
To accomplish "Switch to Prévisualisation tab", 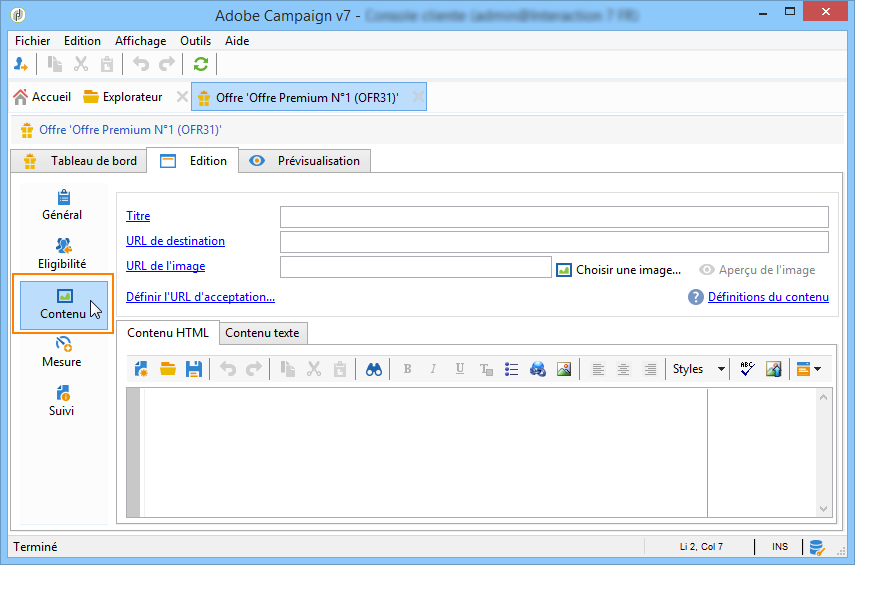I will [304, 161].
